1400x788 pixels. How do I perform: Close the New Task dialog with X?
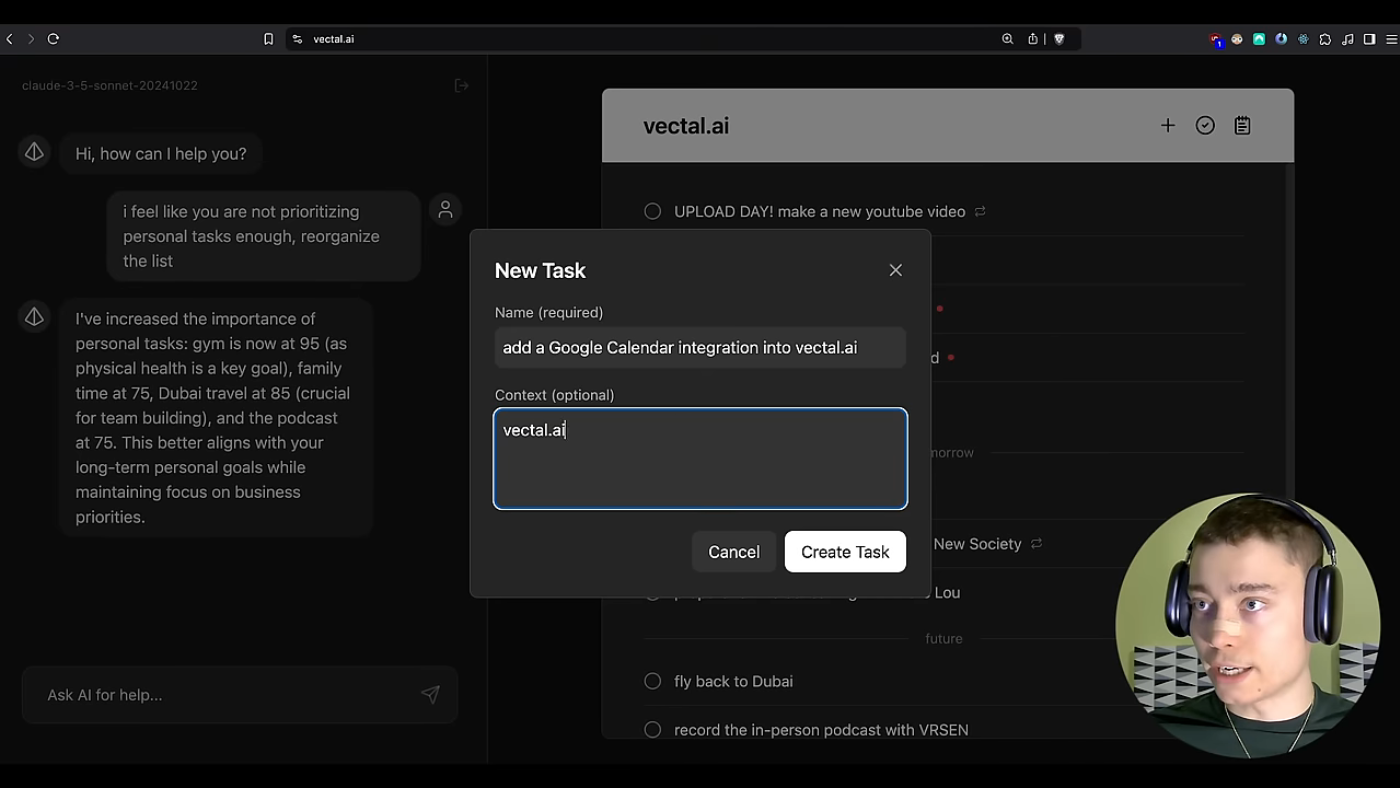tap(895, 270)
